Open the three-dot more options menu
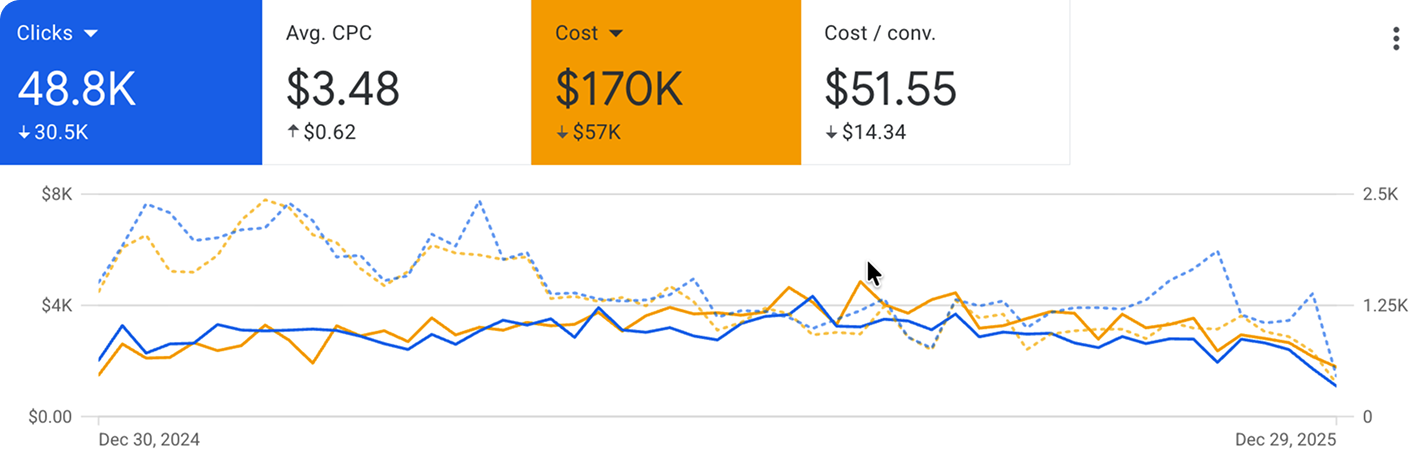Screen dimensions: 1422x465 pyautogui.click(x=1396, y=39)
